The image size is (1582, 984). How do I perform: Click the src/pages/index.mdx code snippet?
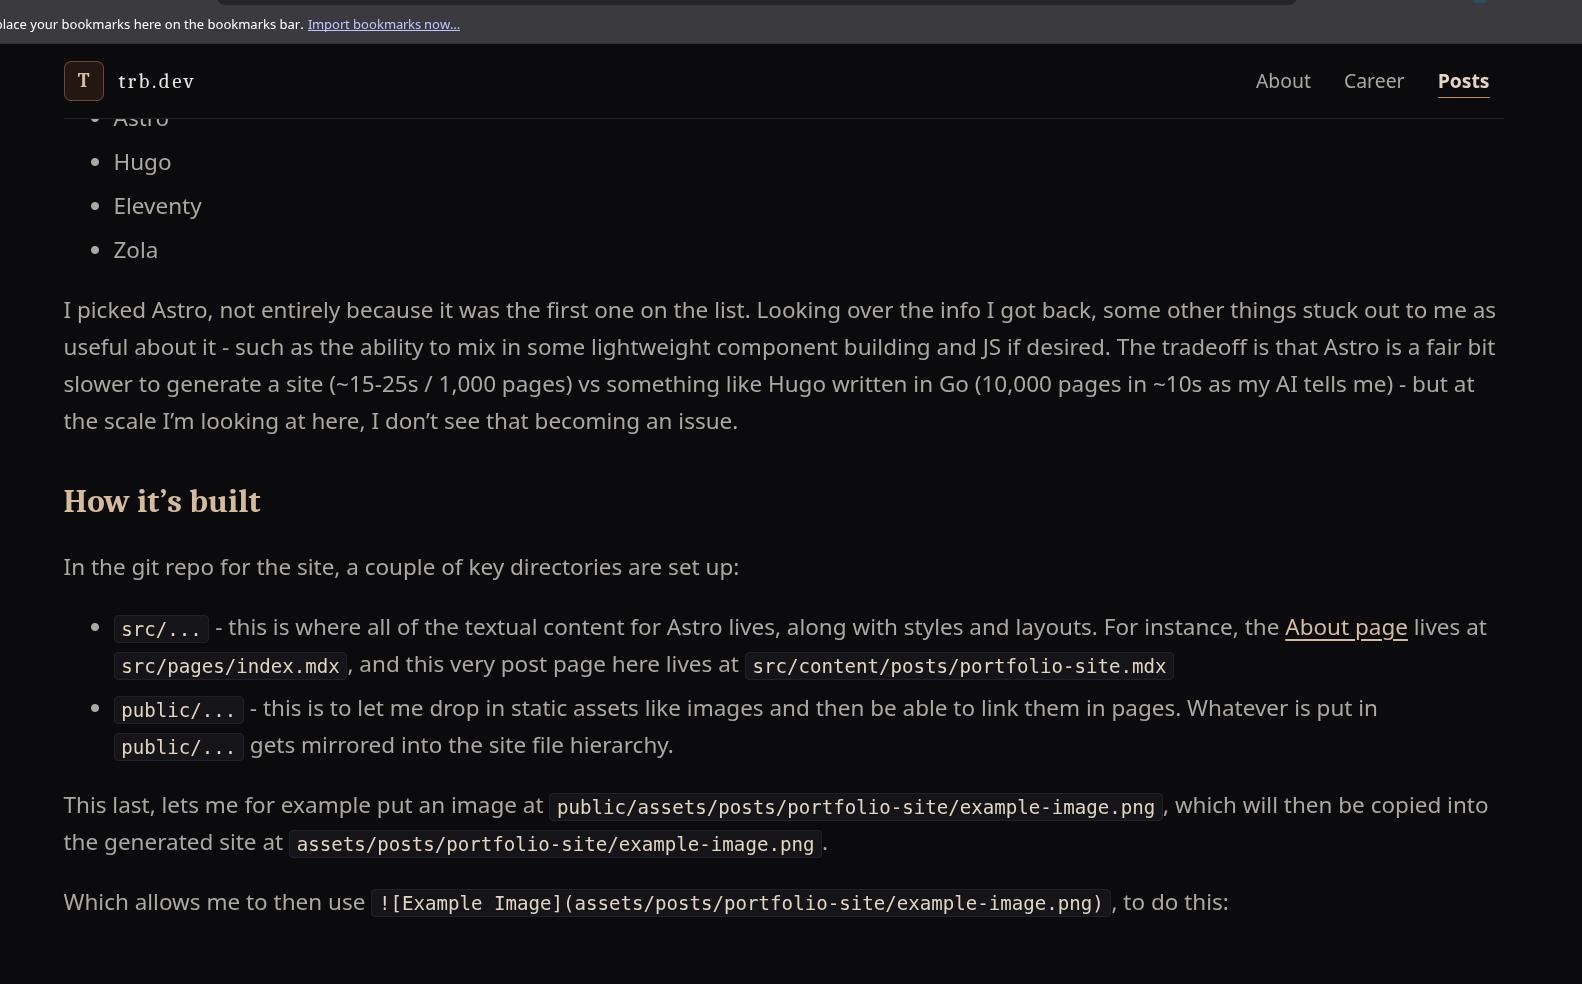pos(230,666)
